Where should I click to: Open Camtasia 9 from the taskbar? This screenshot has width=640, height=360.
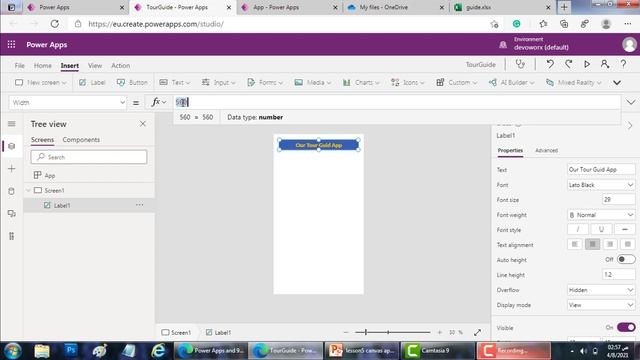(438, 350)
